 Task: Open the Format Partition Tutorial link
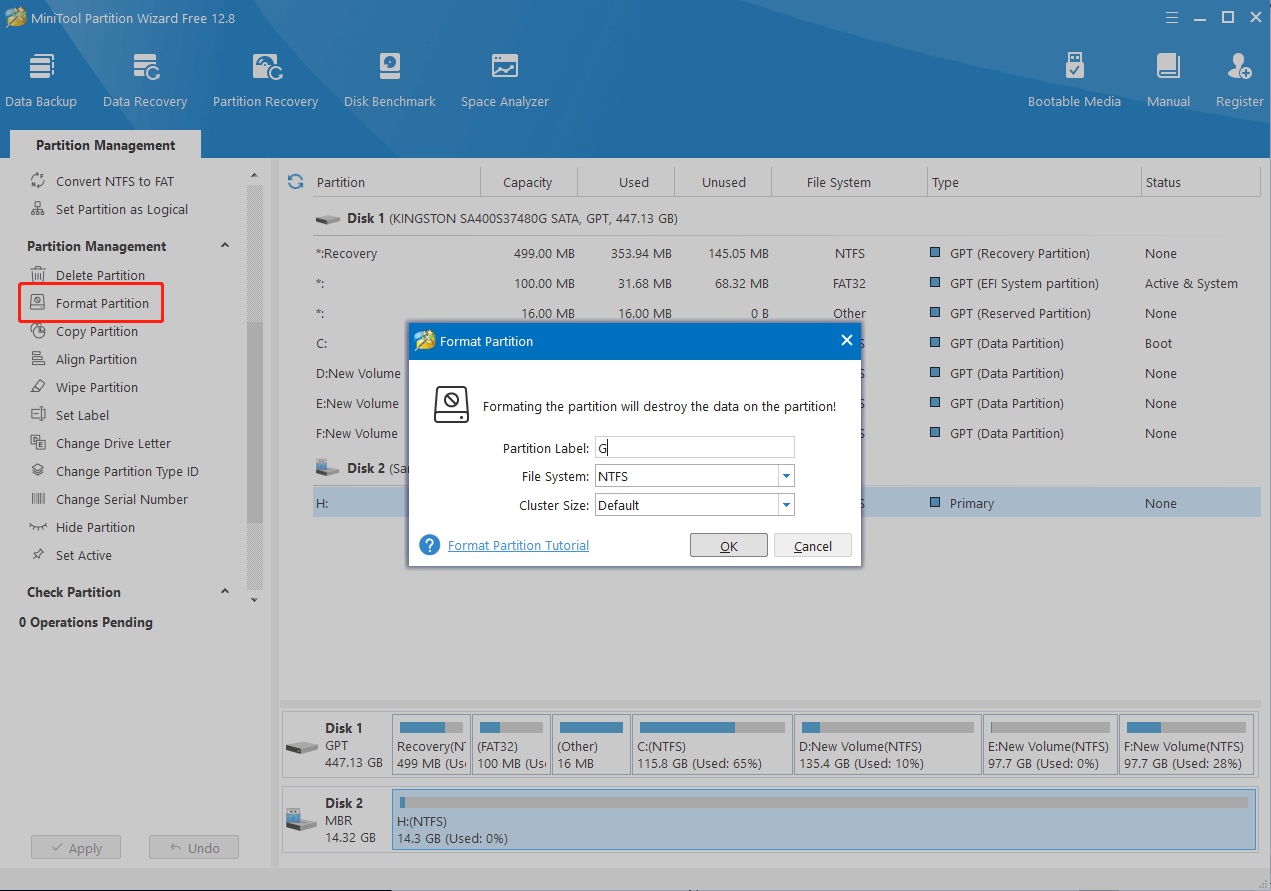pos(518,546)
